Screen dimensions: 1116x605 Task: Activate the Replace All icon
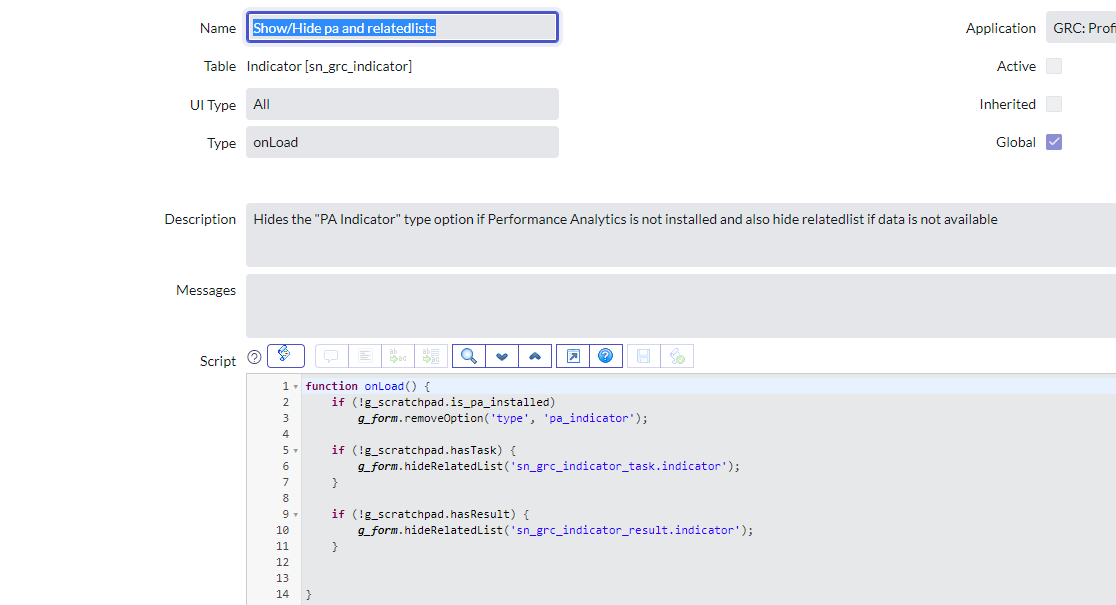point(432,355)
